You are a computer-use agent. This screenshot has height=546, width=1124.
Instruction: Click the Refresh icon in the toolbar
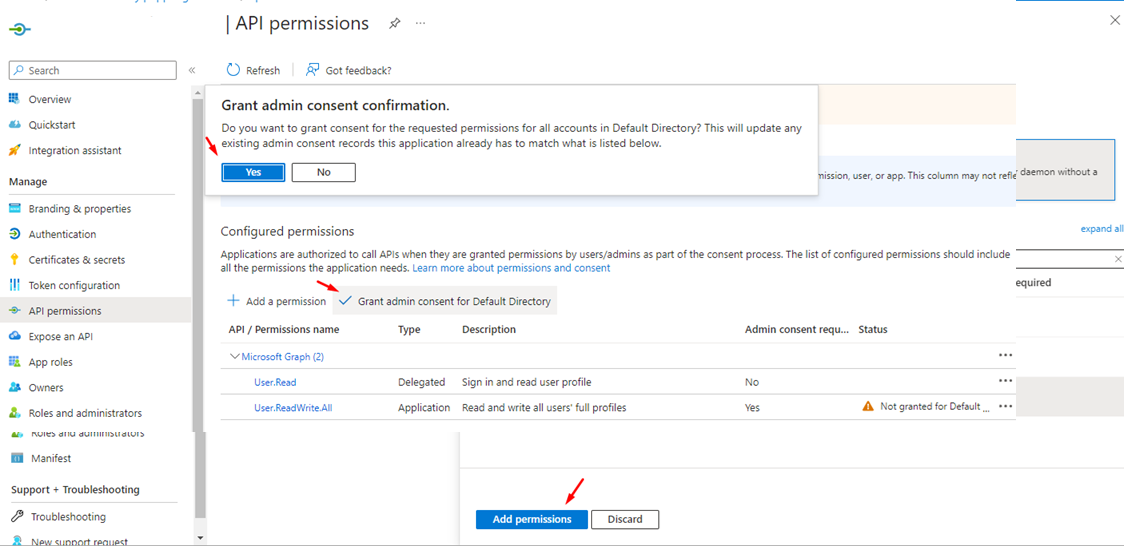pos(234,70)
